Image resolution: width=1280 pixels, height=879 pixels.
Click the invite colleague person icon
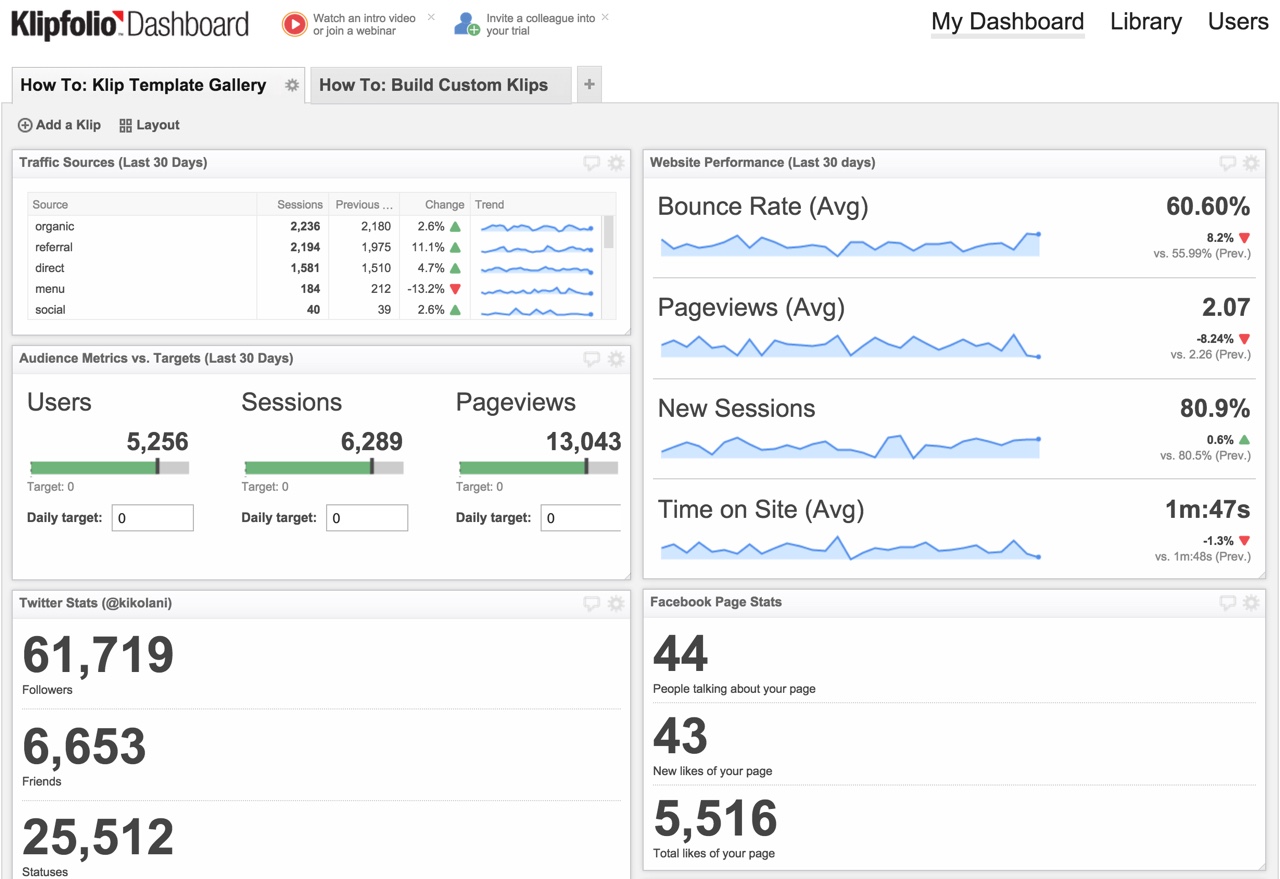pyautogui.click(x=467, y=24)
